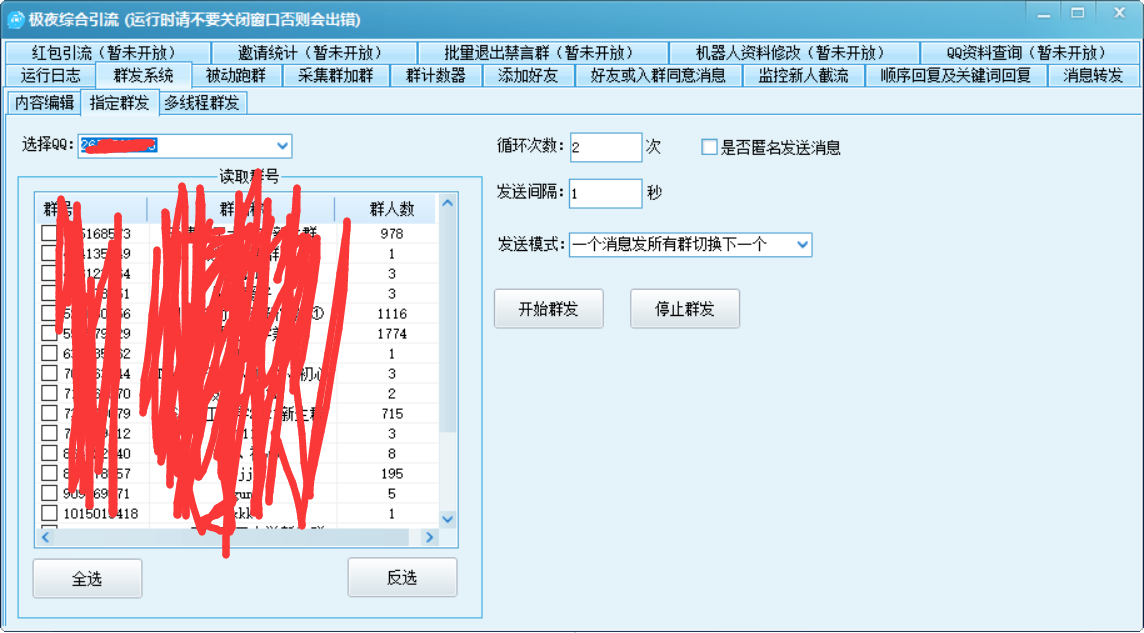Viewport: 1144px width, 633px height.
Task: Click the 循环次数 input field
Action: pyautogui.click(x=606, y=147)
